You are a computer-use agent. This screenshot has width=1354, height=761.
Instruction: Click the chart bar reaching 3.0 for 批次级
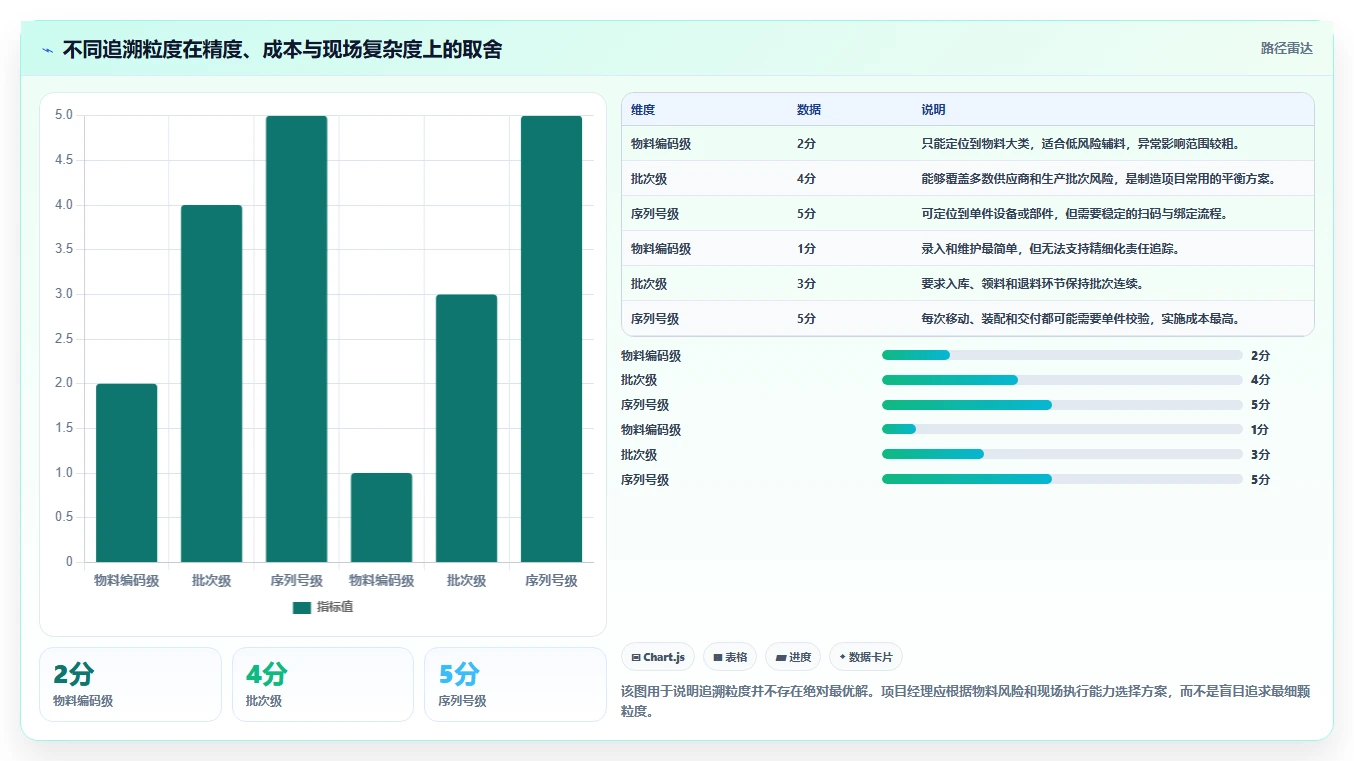[x=466, y=428]
